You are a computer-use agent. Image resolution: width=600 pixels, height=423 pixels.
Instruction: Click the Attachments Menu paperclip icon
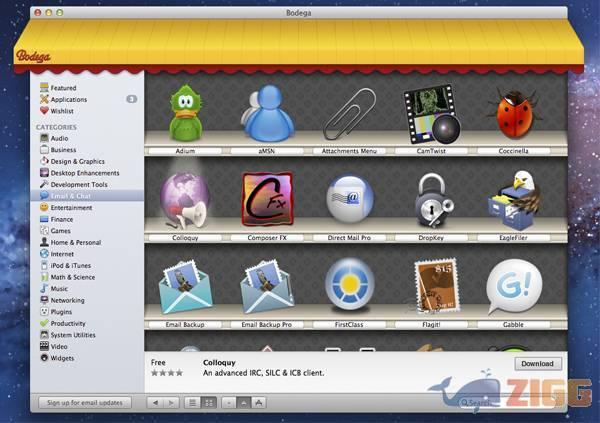(x=349, y=113)
